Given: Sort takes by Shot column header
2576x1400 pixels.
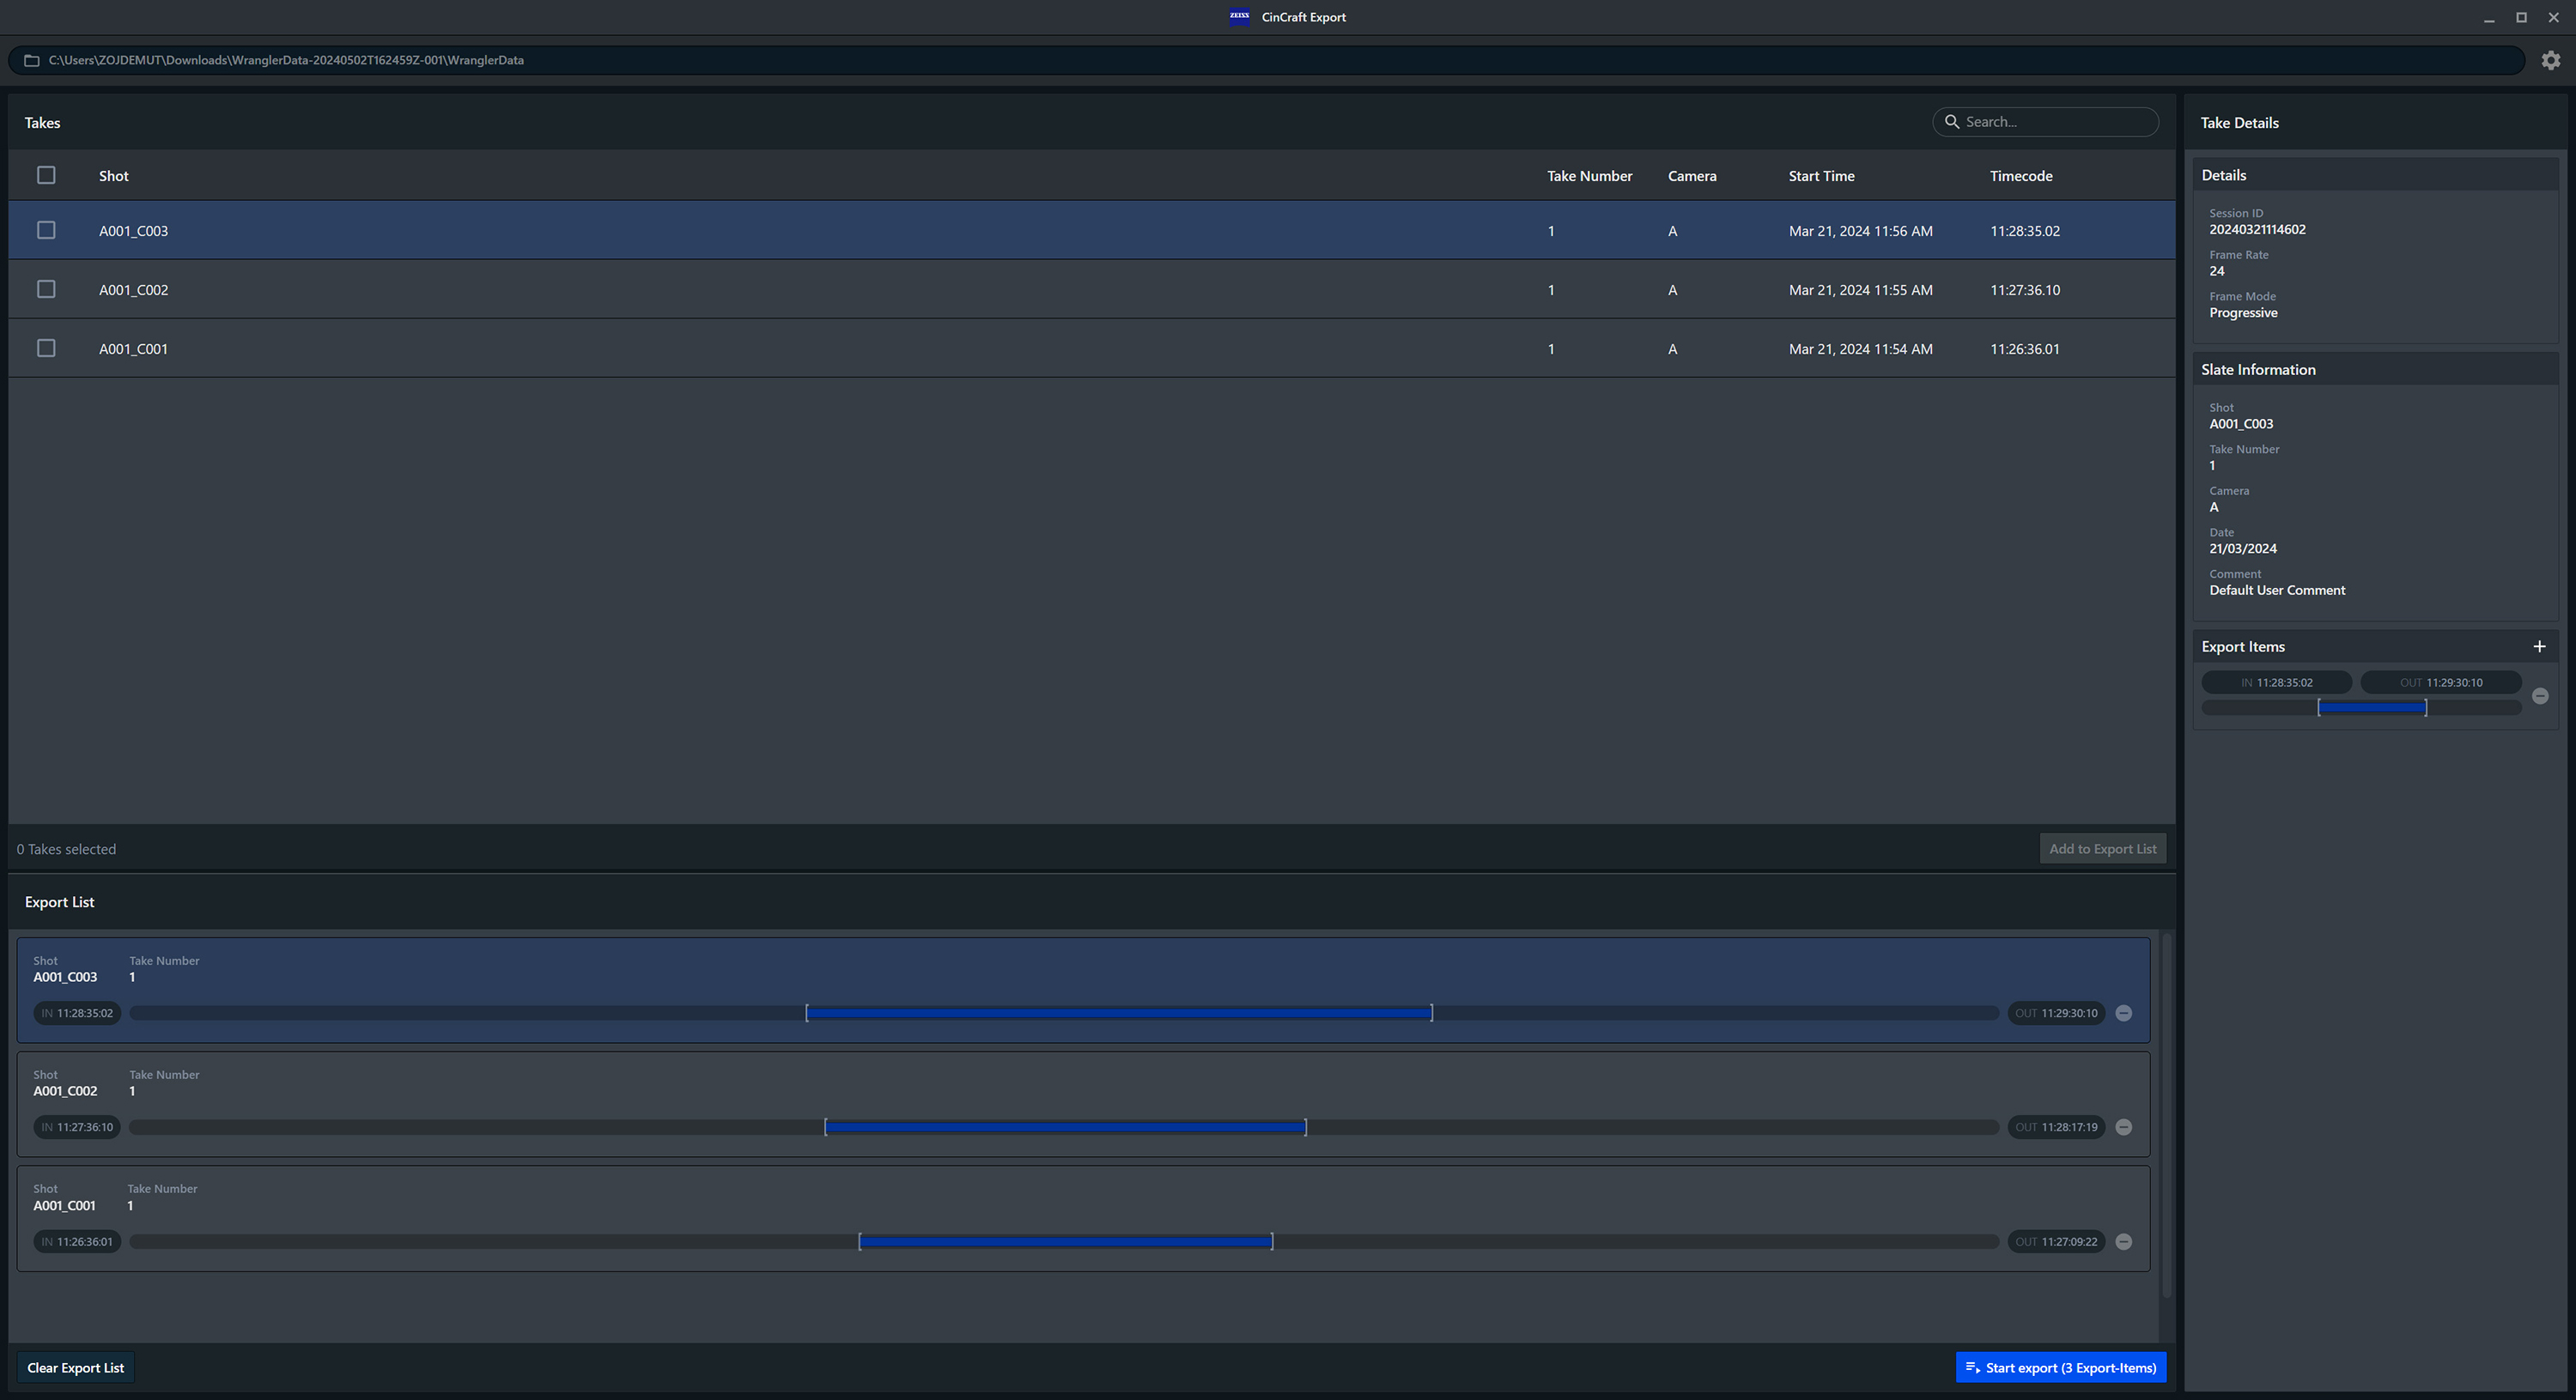Looking at the screenshot, I should pyautogui.click(x=114, y=176).
